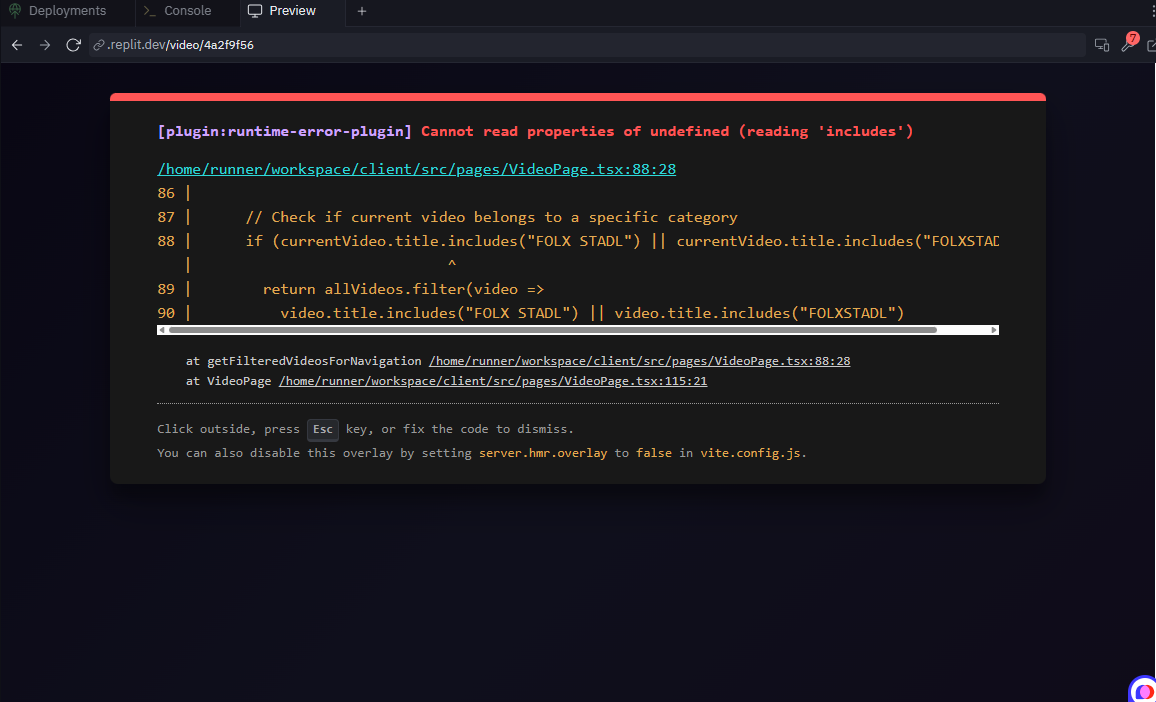1156x702 pixels.
Task: Click the link icon in URL bar
Action: click(98, 45)
